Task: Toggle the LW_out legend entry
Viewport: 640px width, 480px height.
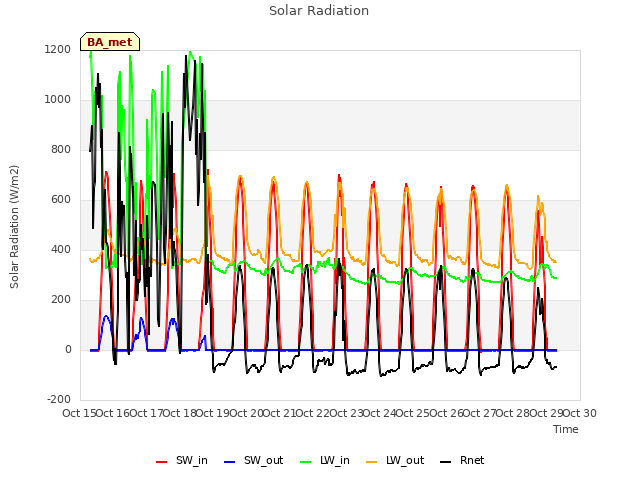Action: pyautogui.click(x=395, y=461)
